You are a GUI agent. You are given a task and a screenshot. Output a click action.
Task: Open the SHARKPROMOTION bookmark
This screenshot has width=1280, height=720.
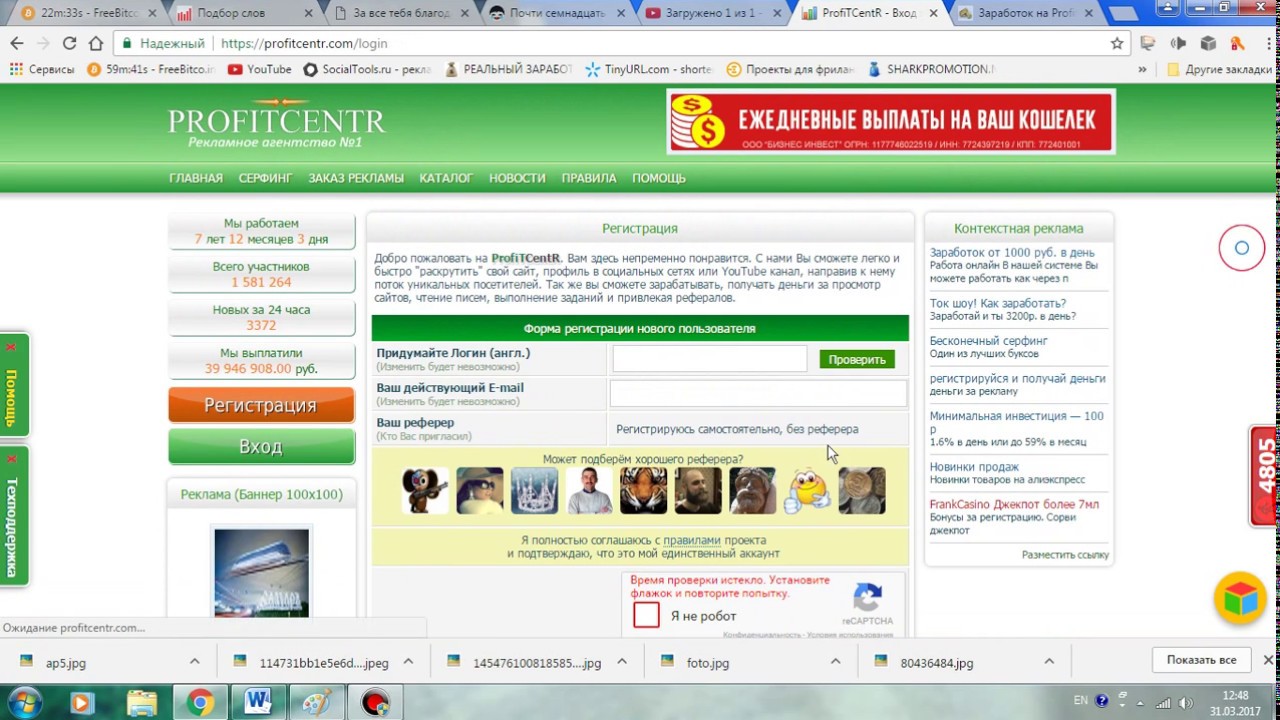(x=931, y=69)
